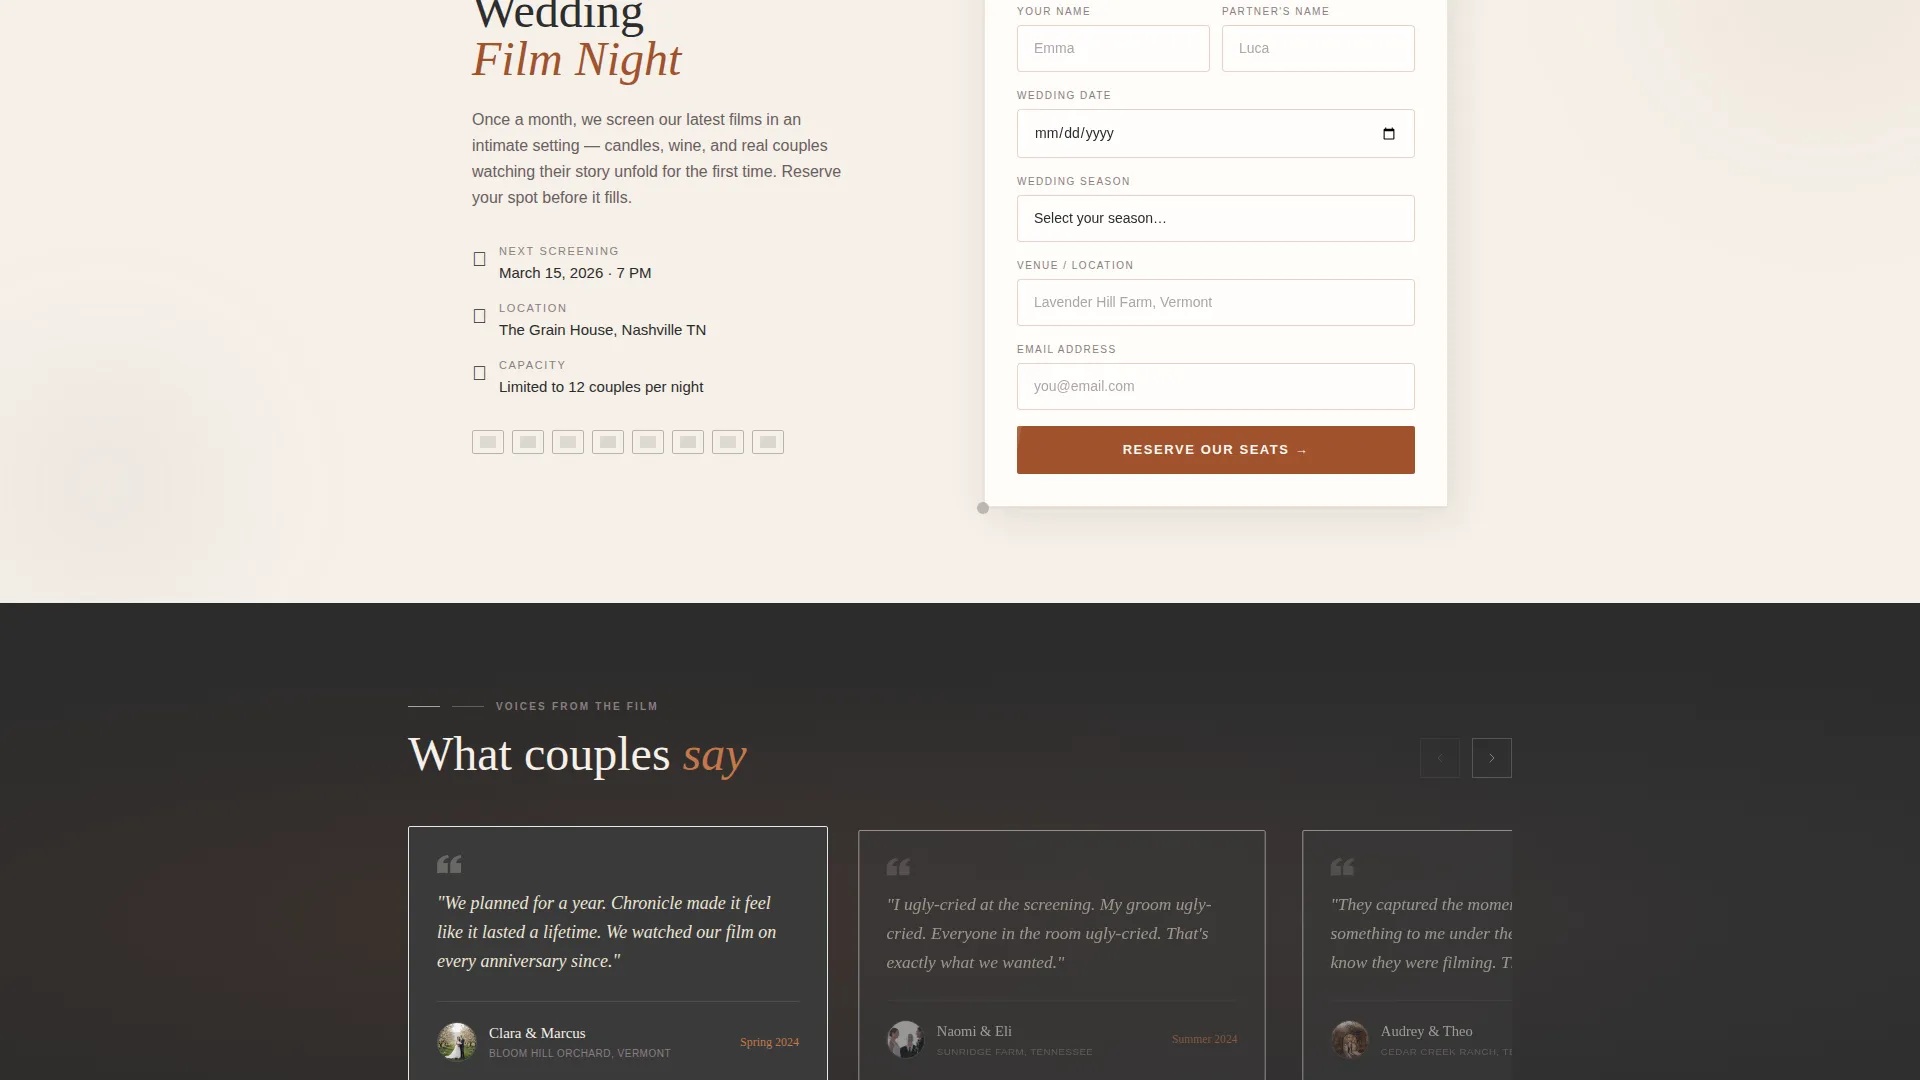Click the quote mark in Clara & Marcus card
Image resolution: width=1920 pixels, height=1080 pixels.
449,864
